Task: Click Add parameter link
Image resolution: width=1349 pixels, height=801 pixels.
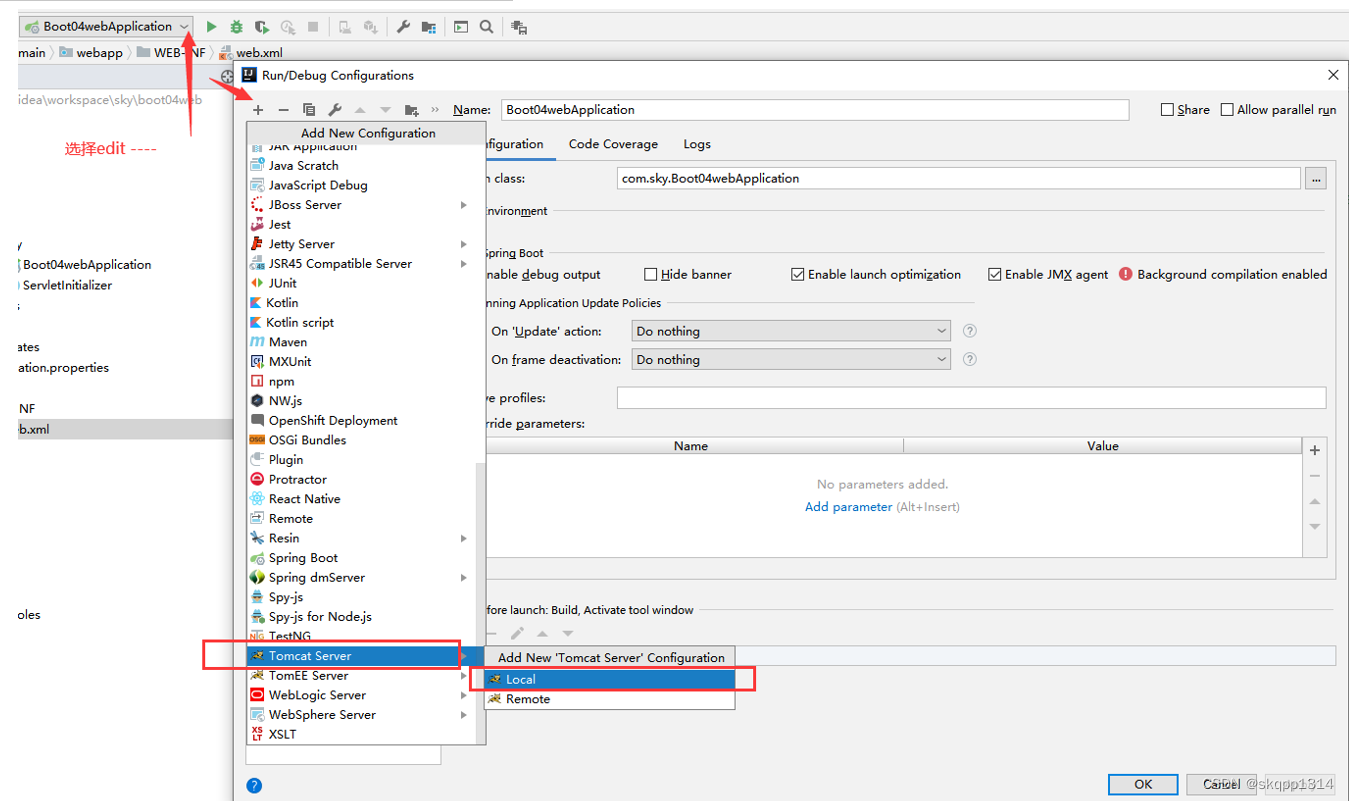Action: (848, 507)
